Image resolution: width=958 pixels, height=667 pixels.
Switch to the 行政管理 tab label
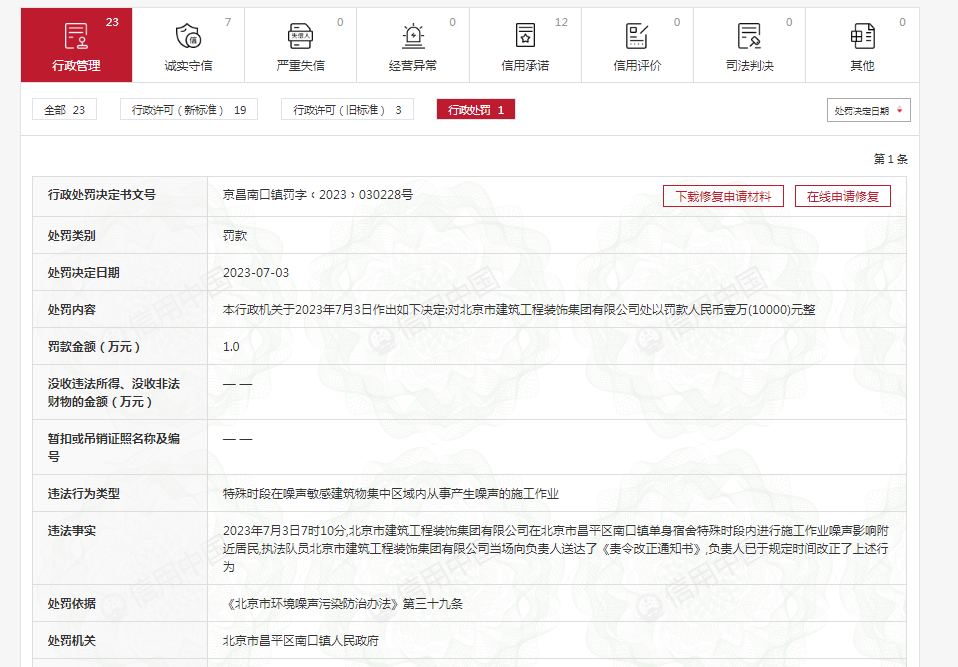point(76,65)
